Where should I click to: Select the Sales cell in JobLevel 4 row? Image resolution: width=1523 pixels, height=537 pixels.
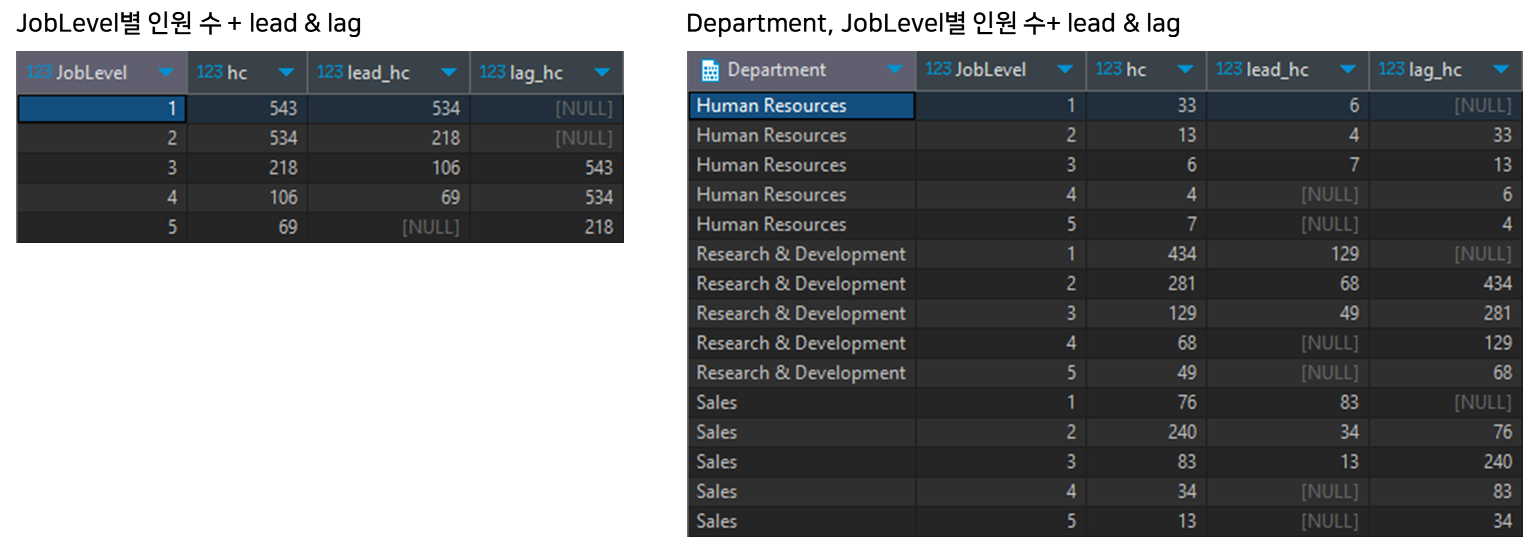point(802,491)
